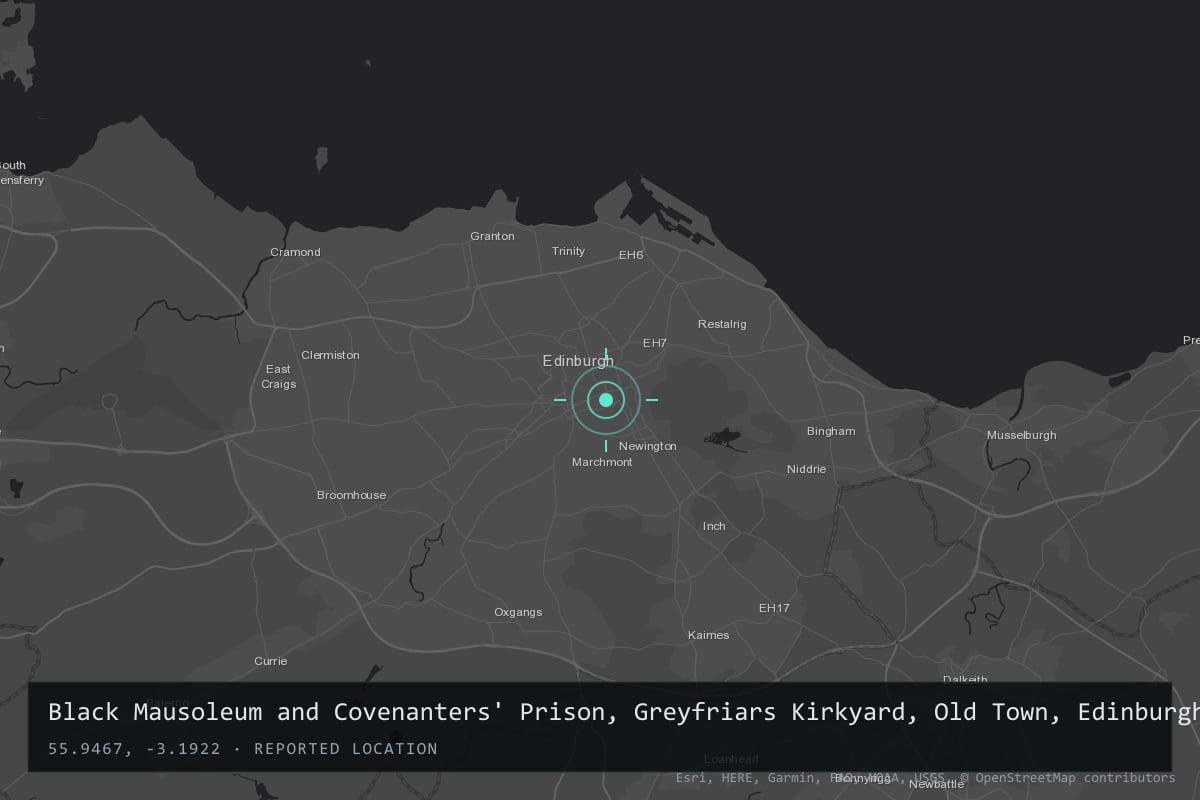Click the Bingham place label
The image size is (1200, 800).
pyautogui.click(x=832, y=431)
